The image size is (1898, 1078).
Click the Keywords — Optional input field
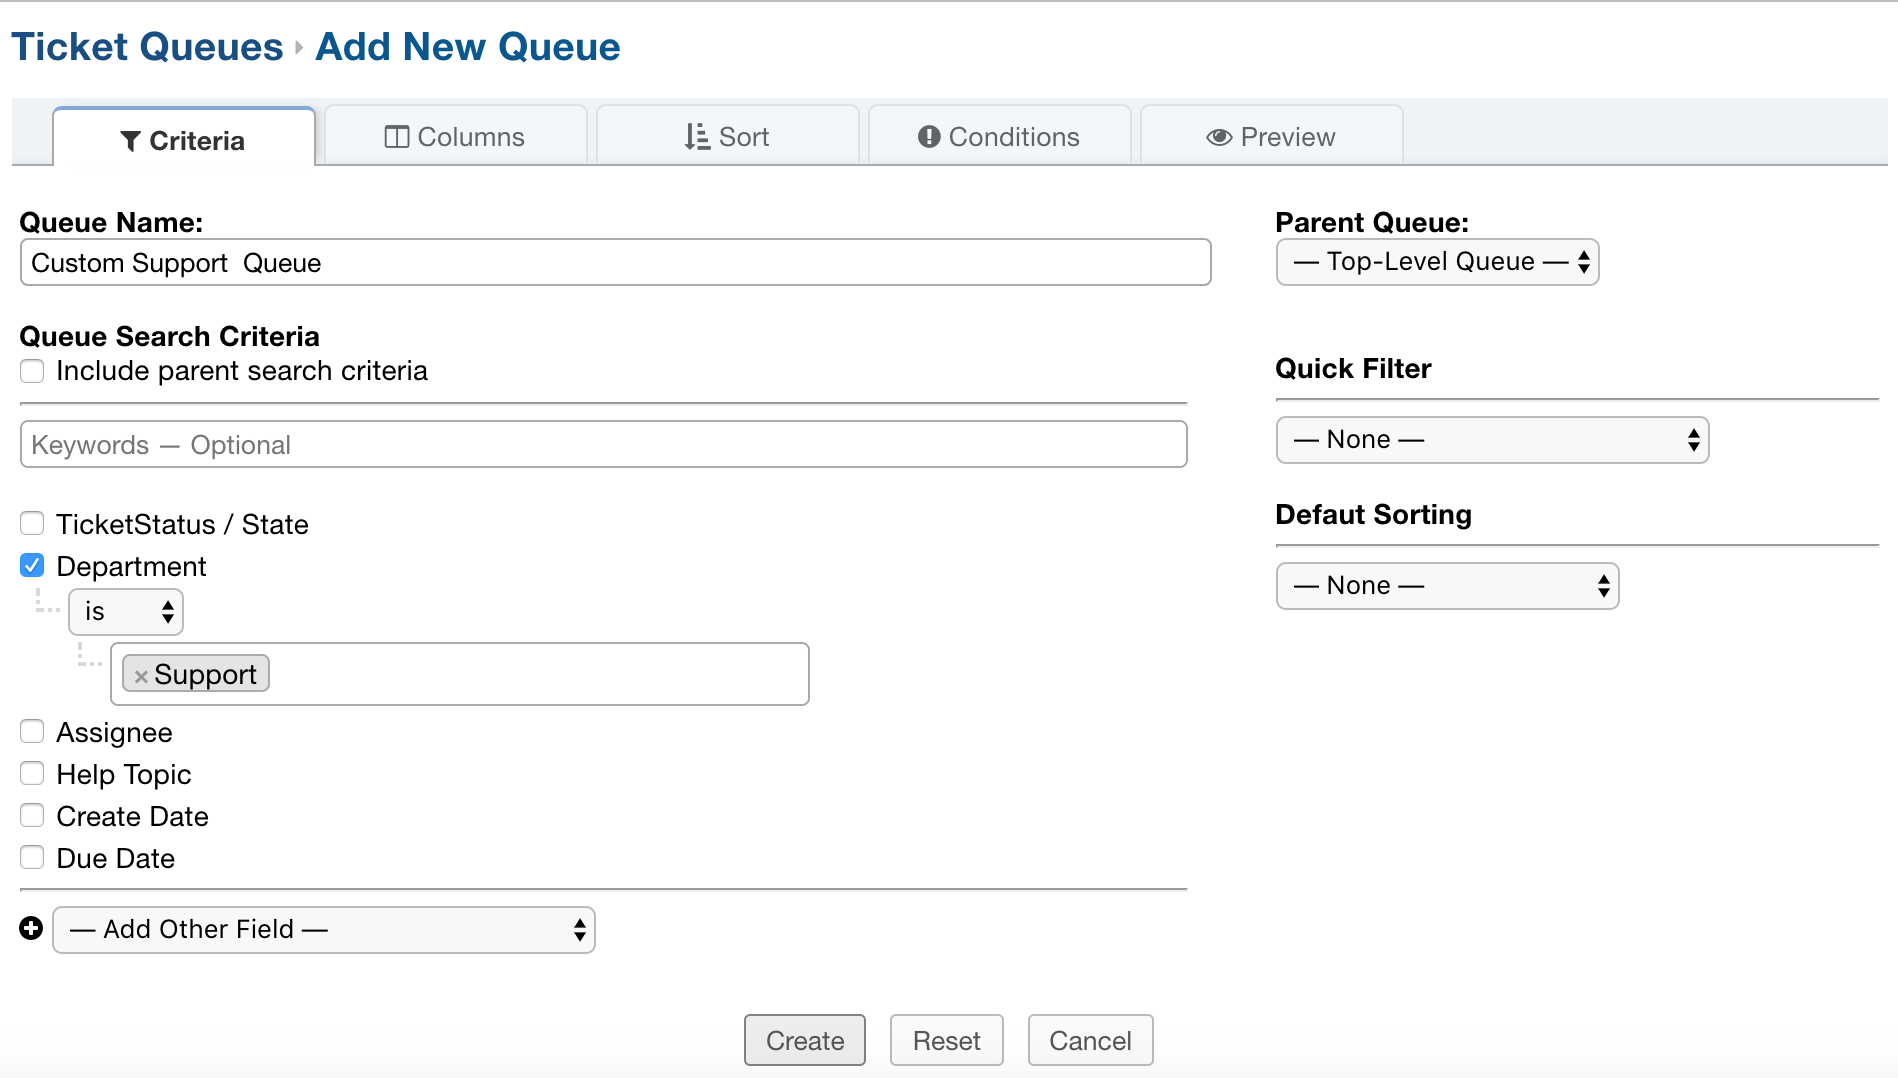point(602,444)
